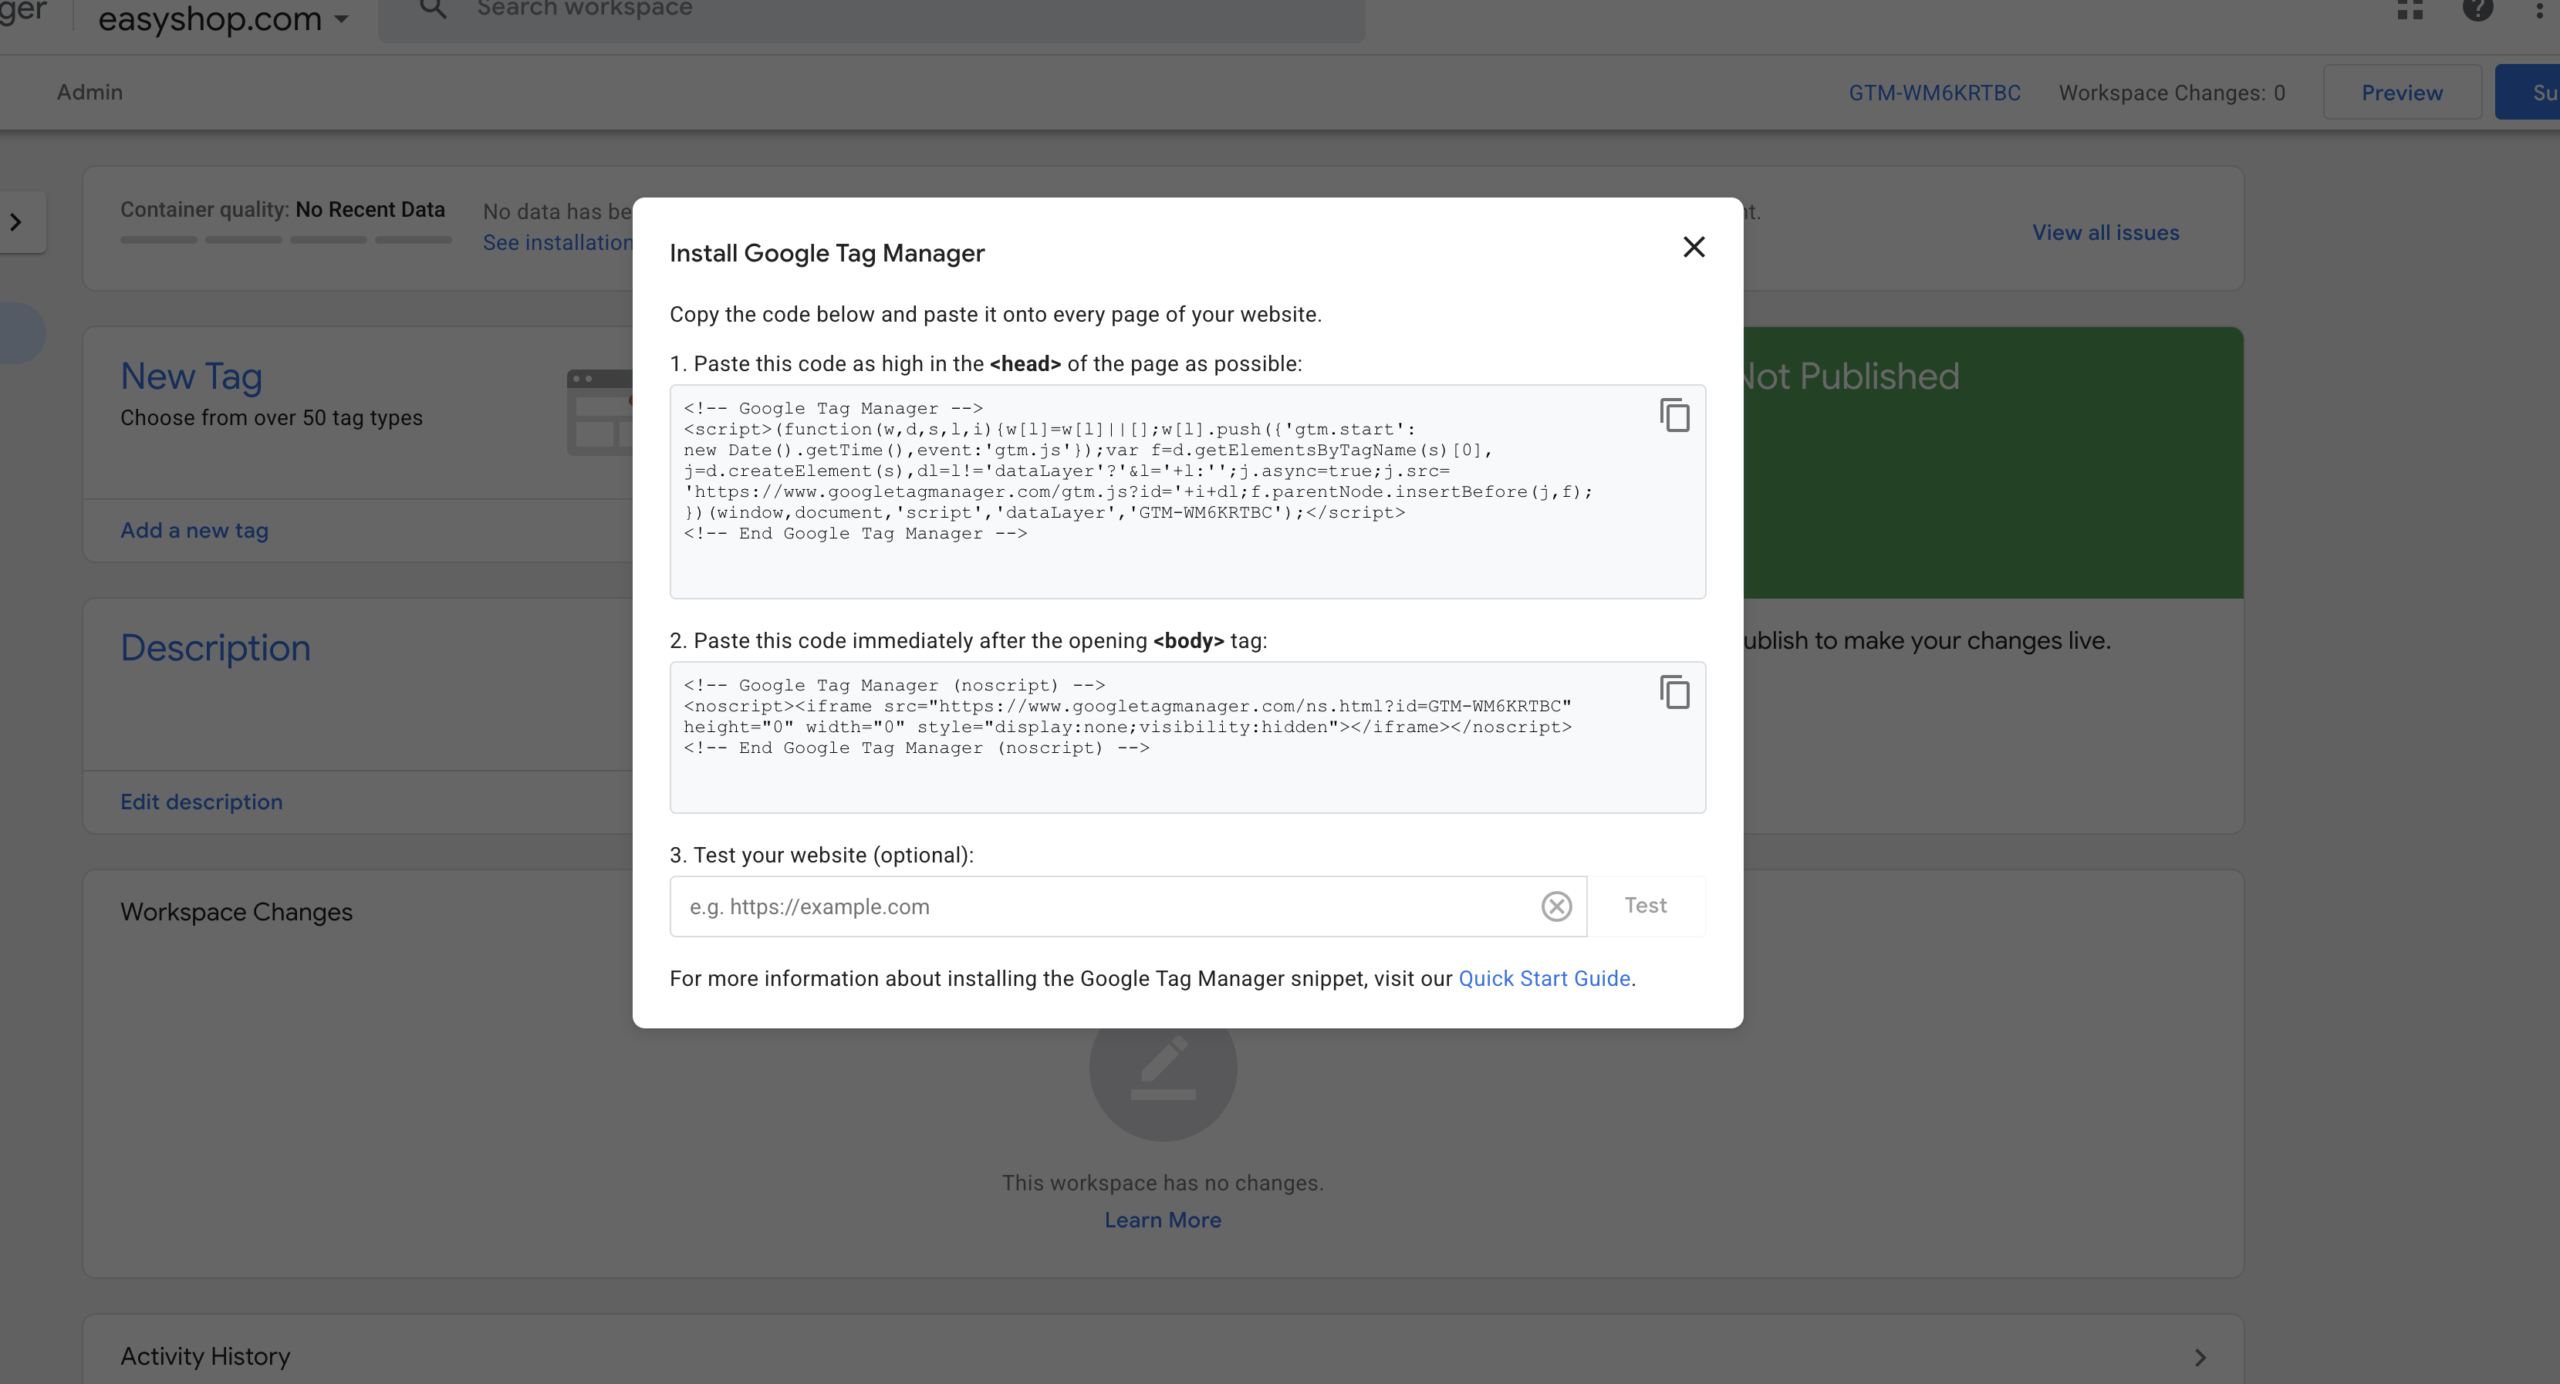Screen dimensions: 2560x1384
Task: Expand the collapsed left sidebar arrow
Action: (16, 222)
